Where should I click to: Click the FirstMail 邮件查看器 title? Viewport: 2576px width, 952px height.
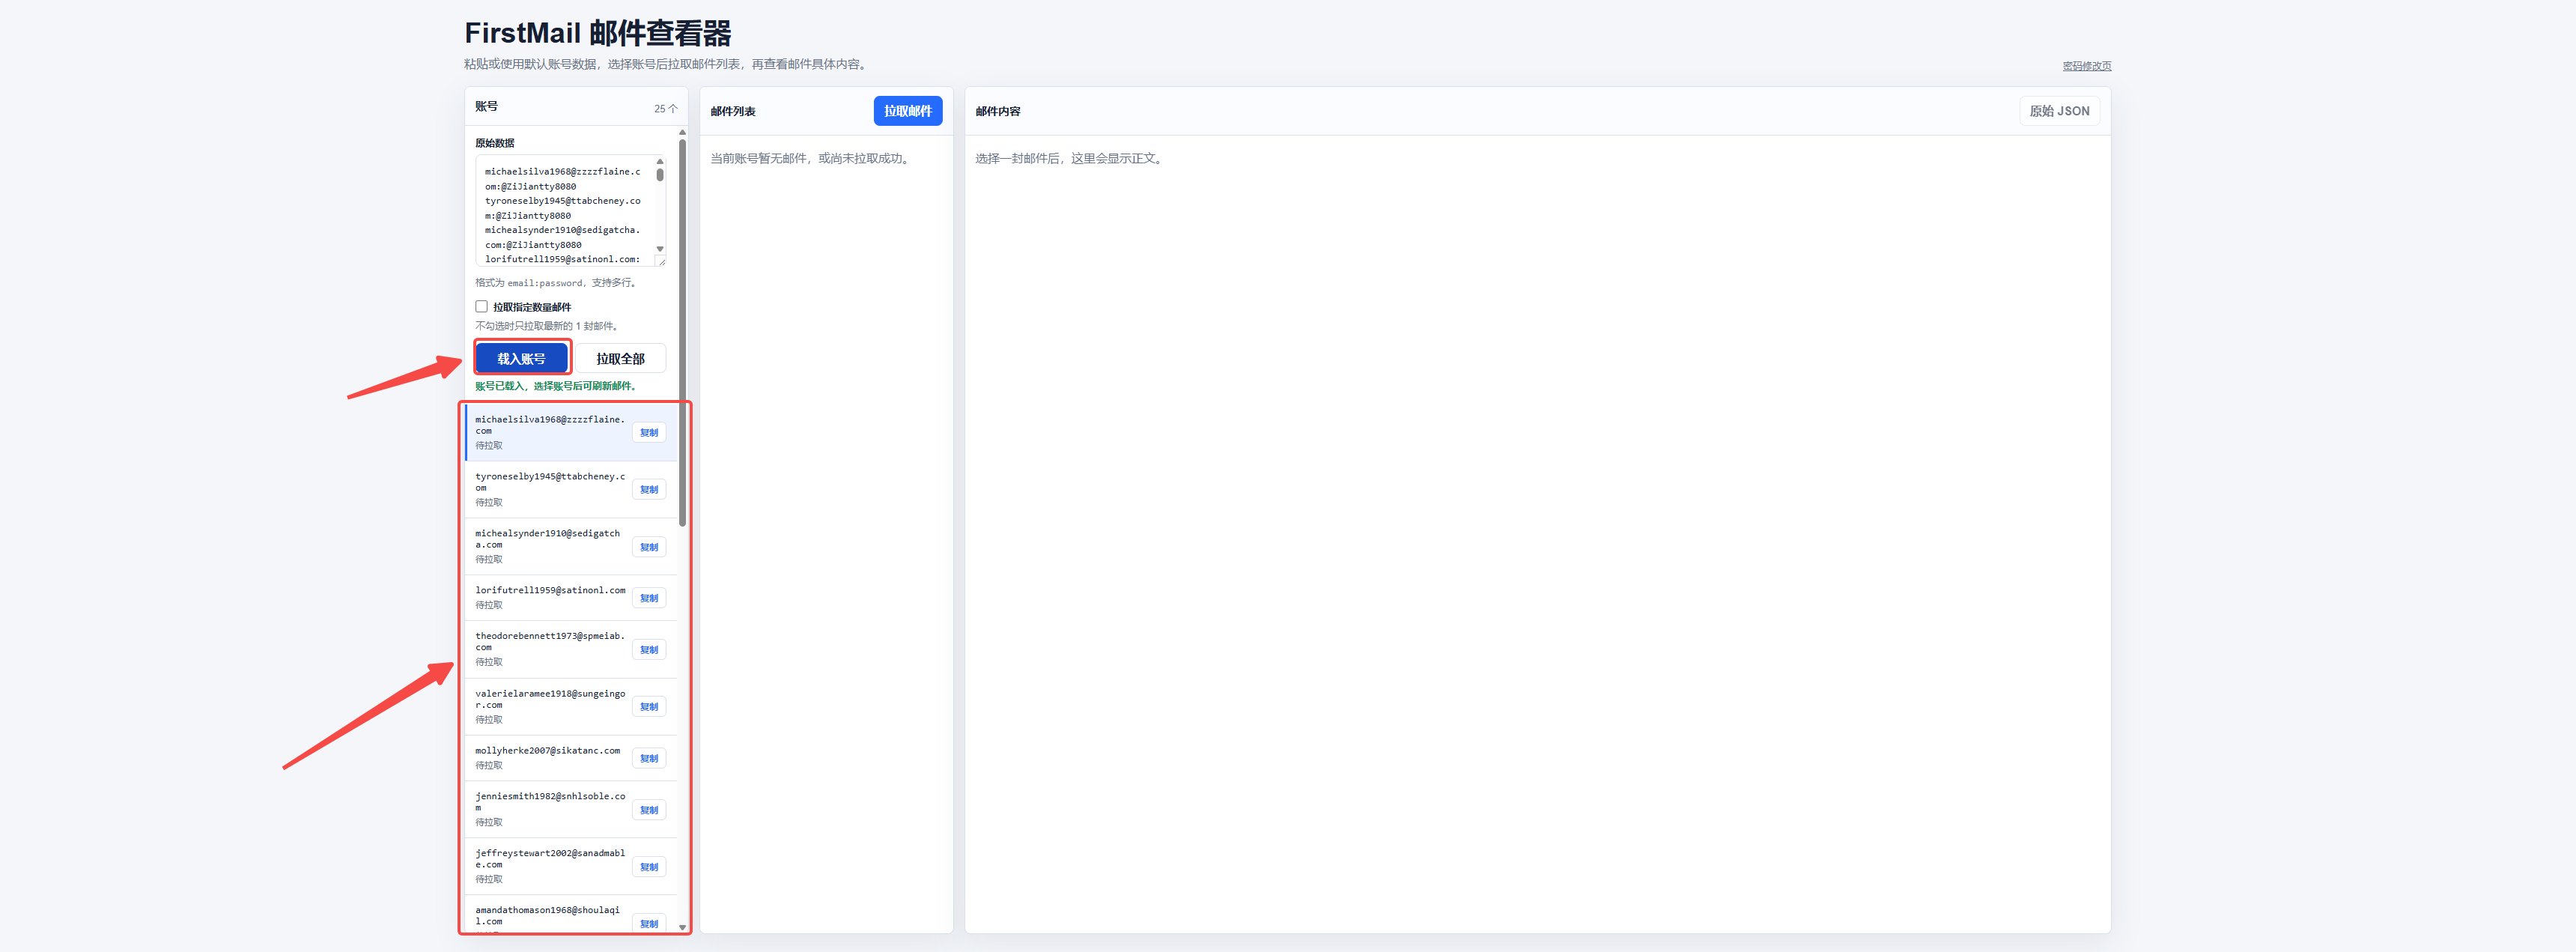click(x=598, y=33)
